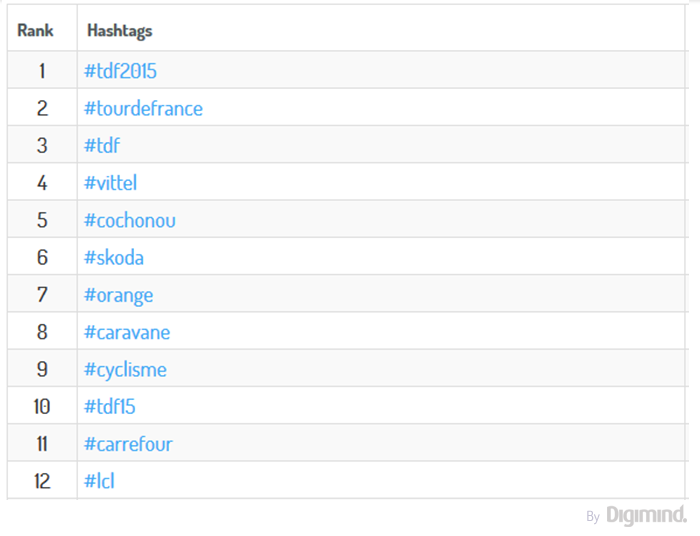Select the #tdf hashtag link
Image resolution: width=700 pixels, height=536 pixels.
tap(102, 145)
